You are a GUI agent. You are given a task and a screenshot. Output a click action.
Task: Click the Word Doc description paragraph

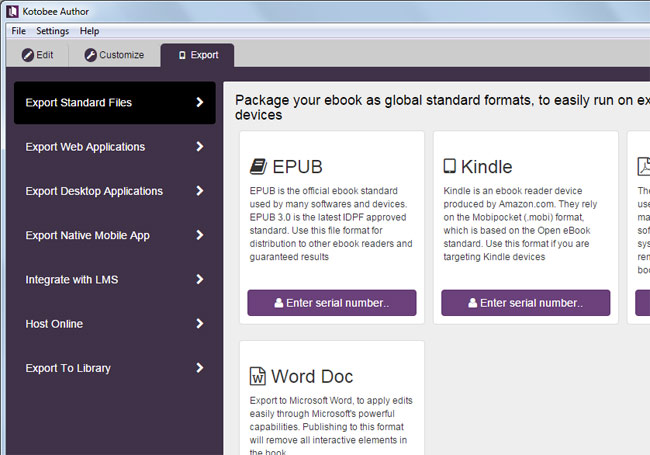[x=331, y=425]
